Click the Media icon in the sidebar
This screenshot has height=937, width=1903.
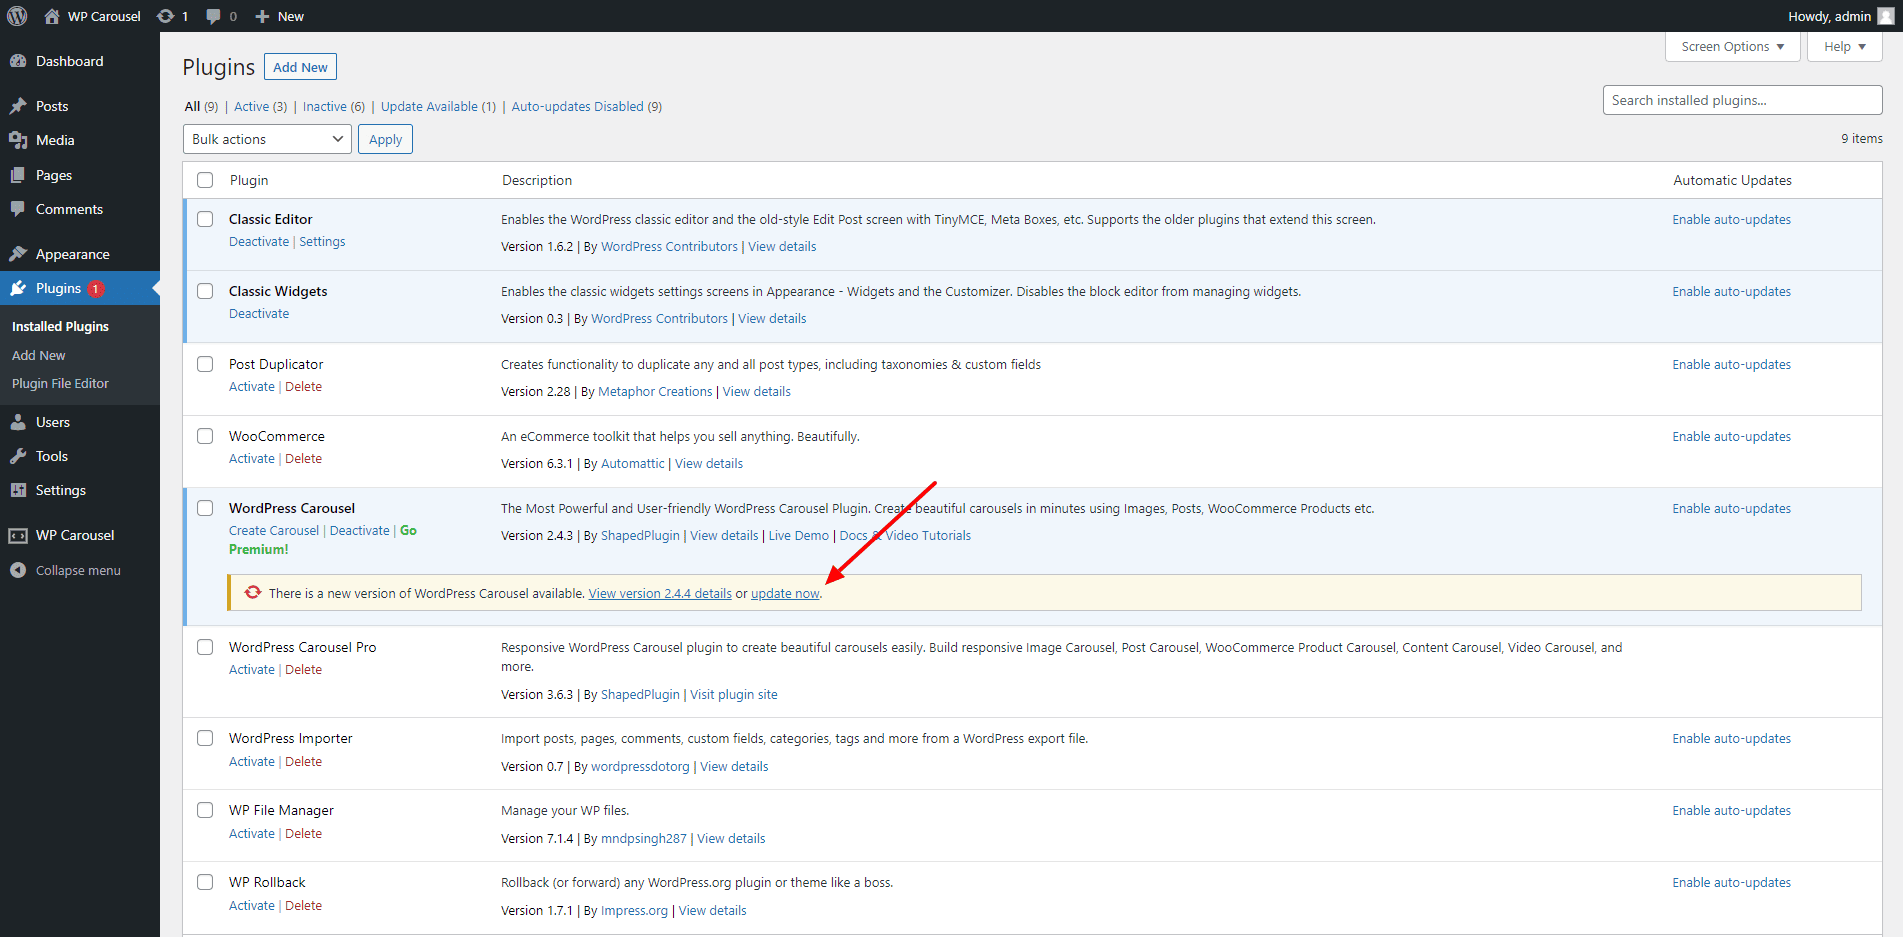[x=18, y=140]
